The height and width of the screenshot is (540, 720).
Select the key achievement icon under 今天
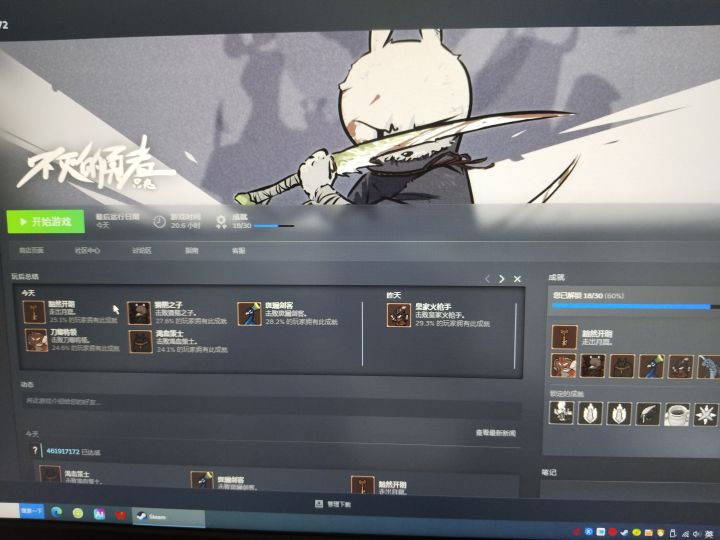coord(34,312)
